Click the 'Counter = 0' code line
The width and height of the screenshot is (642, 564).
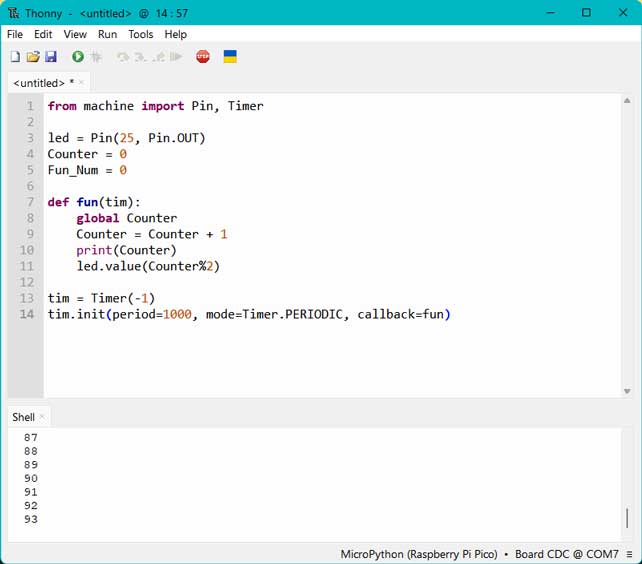tap(87, 154)
